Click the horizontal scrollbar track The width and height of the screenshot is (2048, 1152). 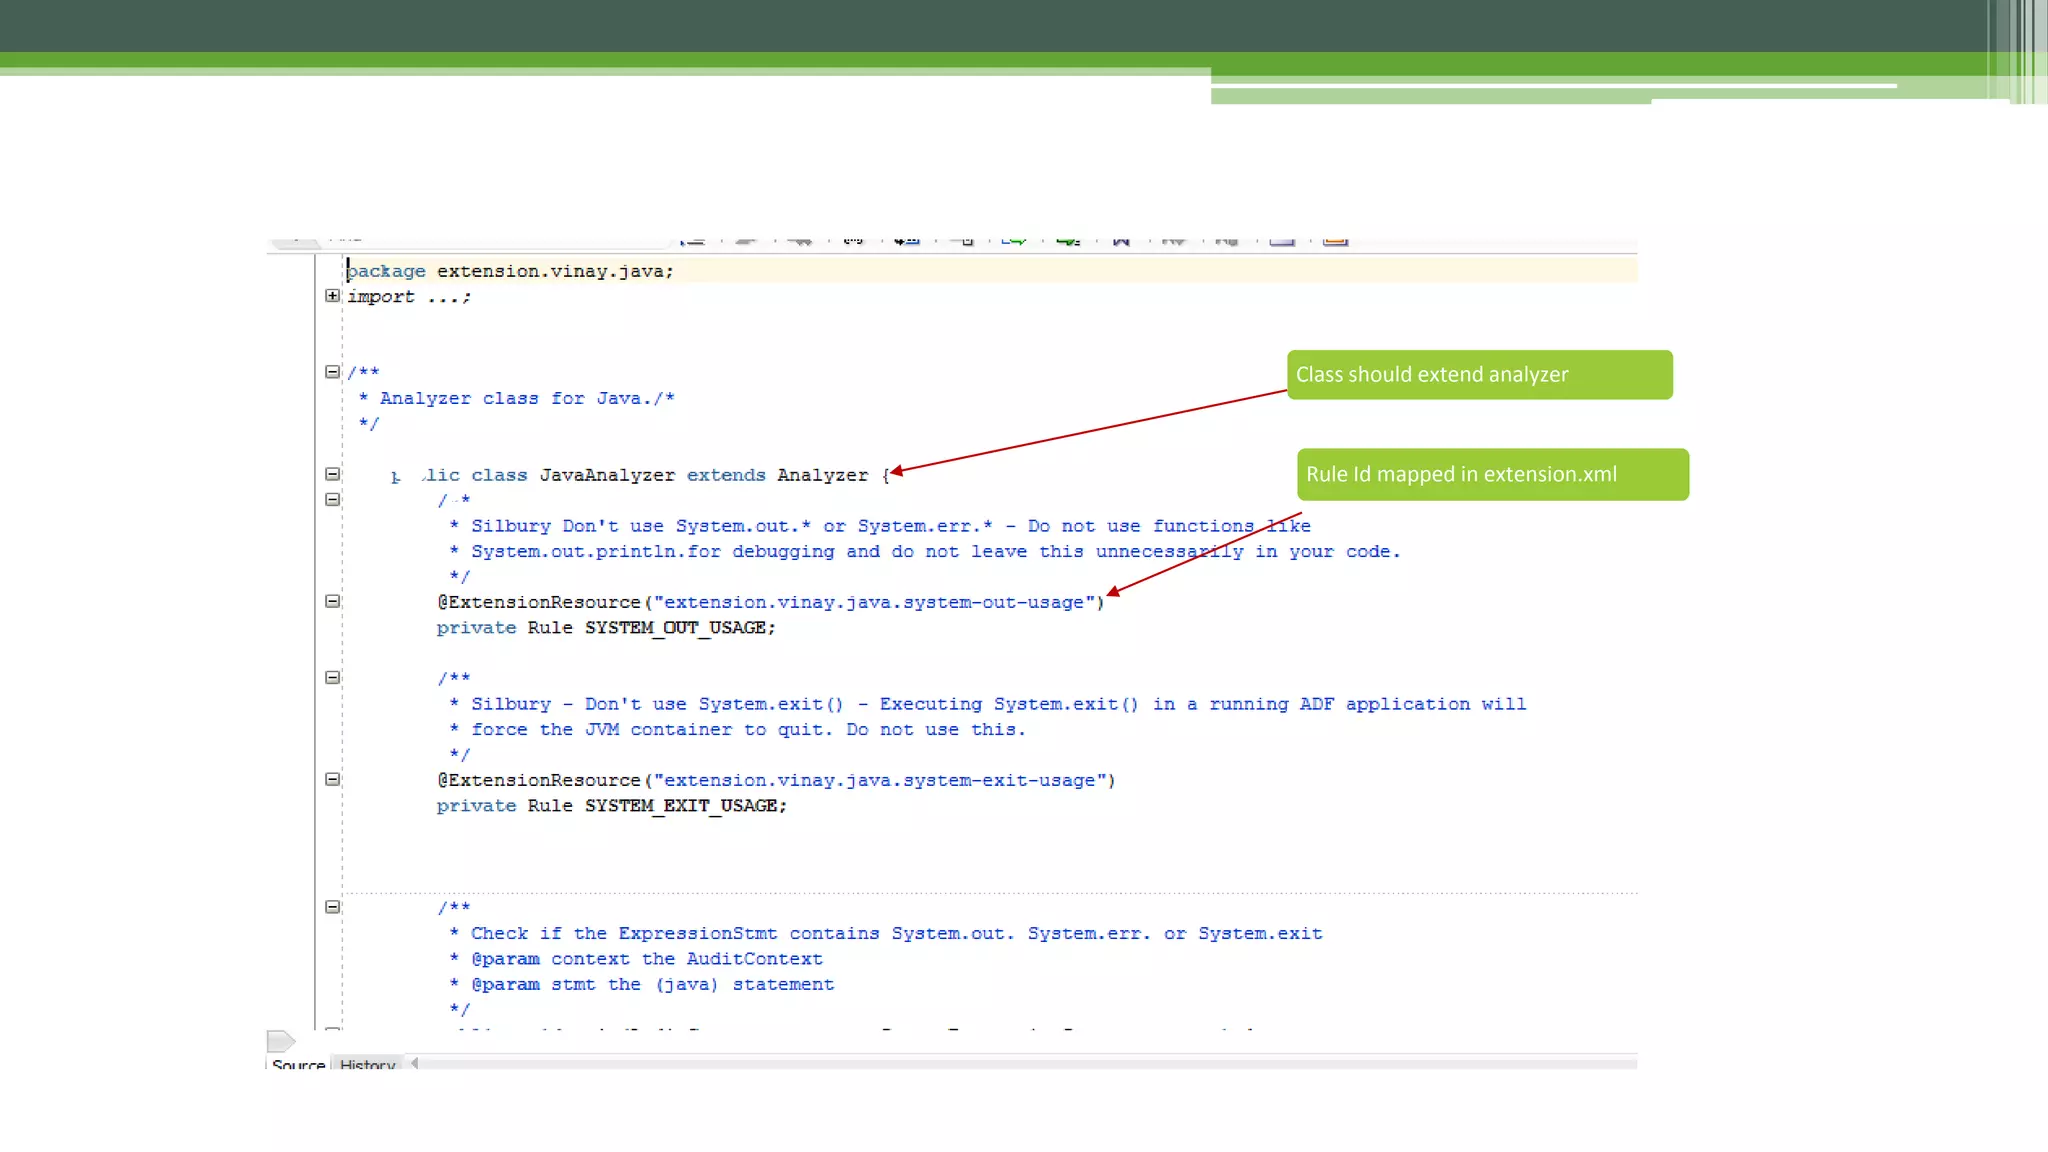tap(1000, 1063)
